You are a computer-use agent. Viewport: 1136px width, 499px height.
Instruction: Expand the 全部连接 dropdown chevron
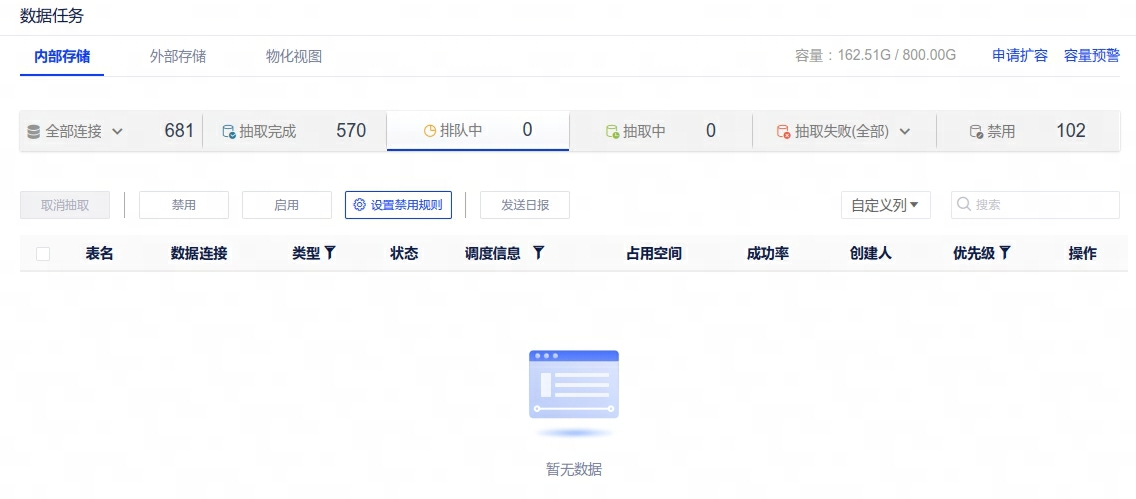tap(117, 131)
